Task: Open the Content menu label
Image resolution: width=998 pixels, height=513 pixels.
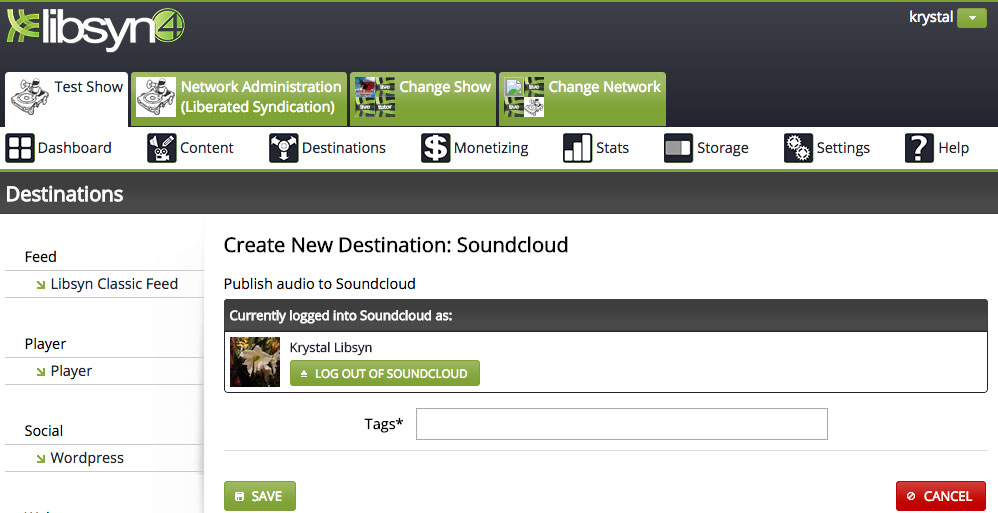Action: (x=207, y=148)
